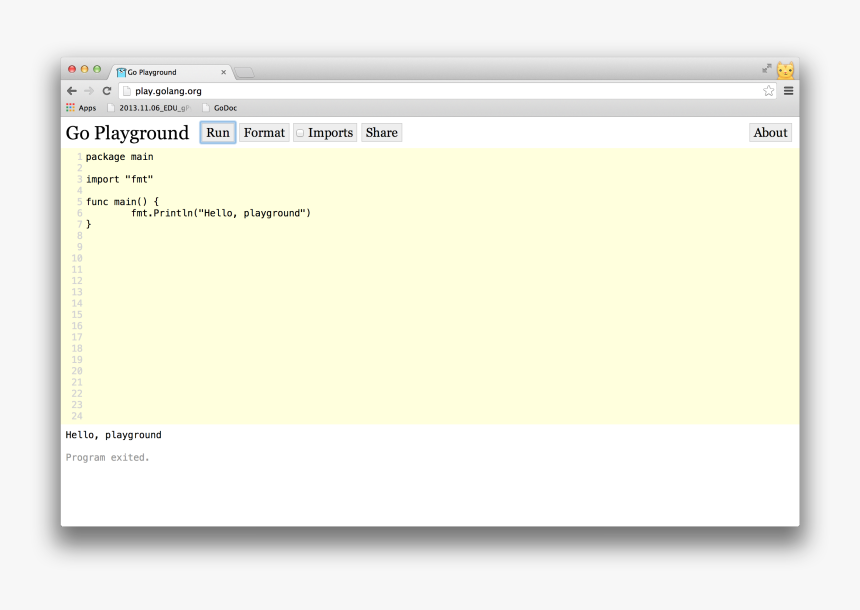Click the green maximize window button
860x610 pixels.
pyautogui.click(x=97, y=69)
